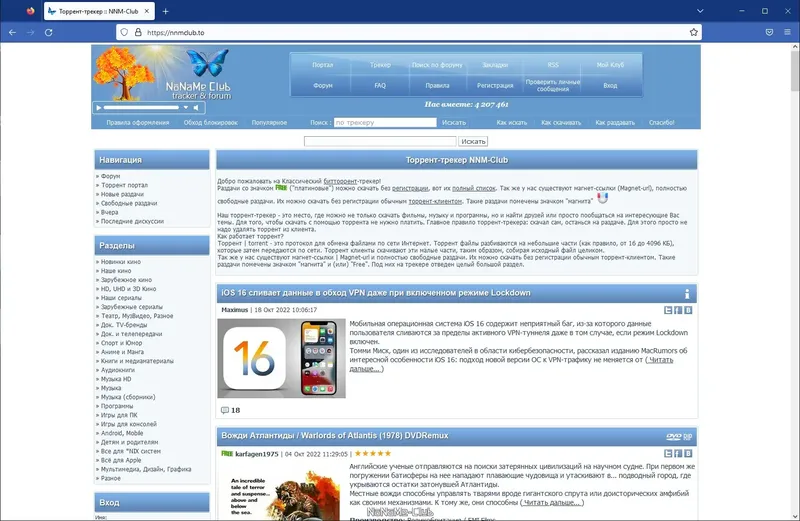Open the Трекер menu item

coord(380,65)
